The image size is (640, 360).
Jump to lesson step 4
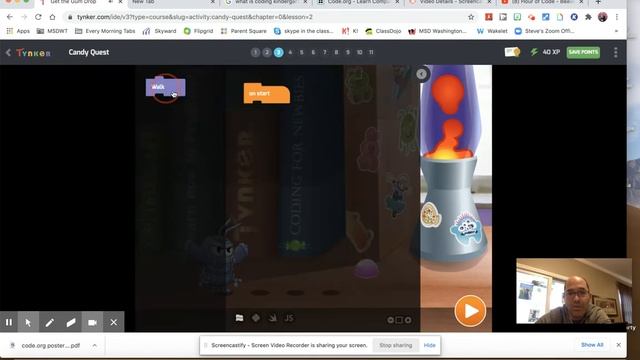pyautogui.click(x=290, y=52)
